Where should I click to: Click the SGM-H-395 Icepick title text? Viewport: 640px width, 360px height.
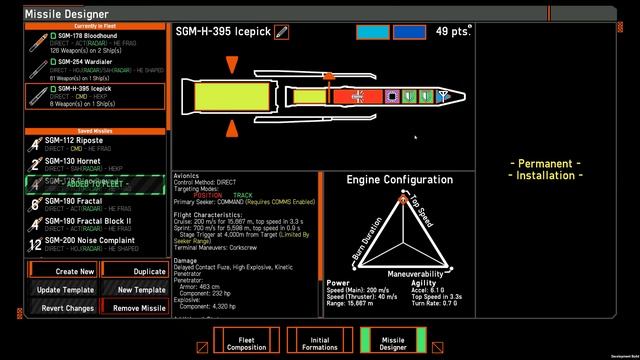223,32
